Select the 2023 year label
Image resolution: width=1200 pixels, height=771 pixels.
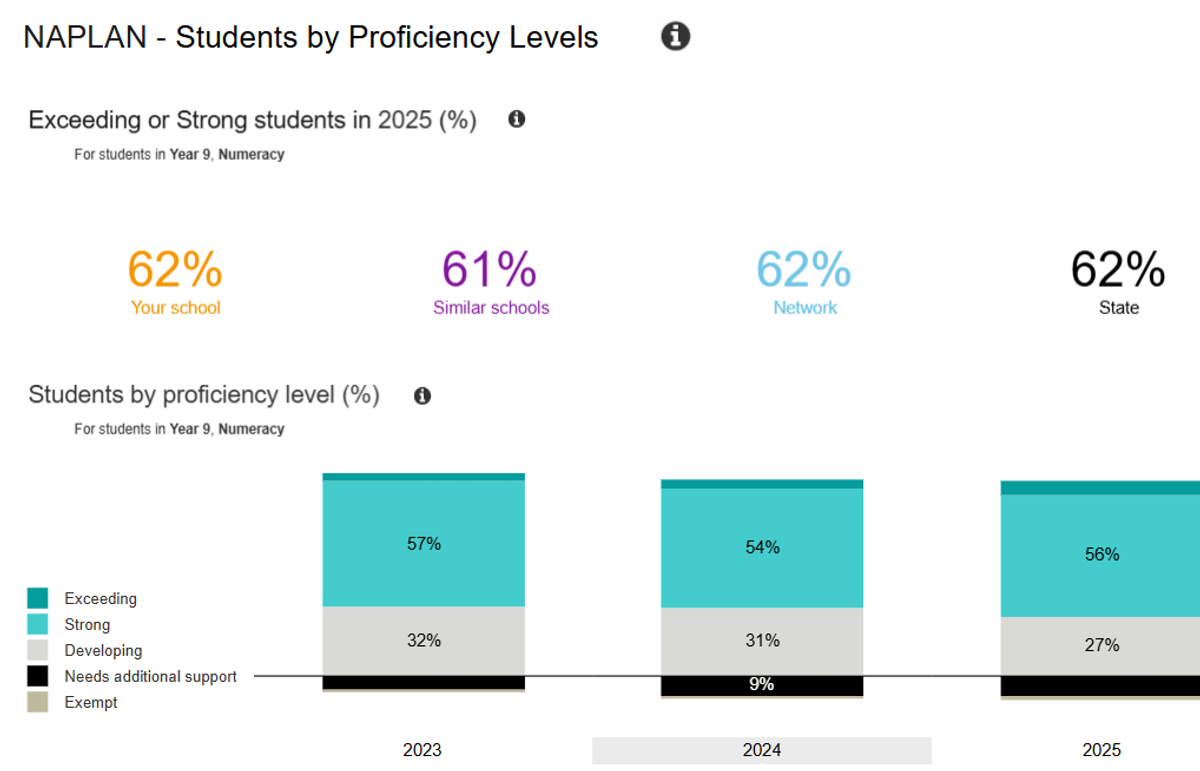pyautogui.click(x=422, y=750)
